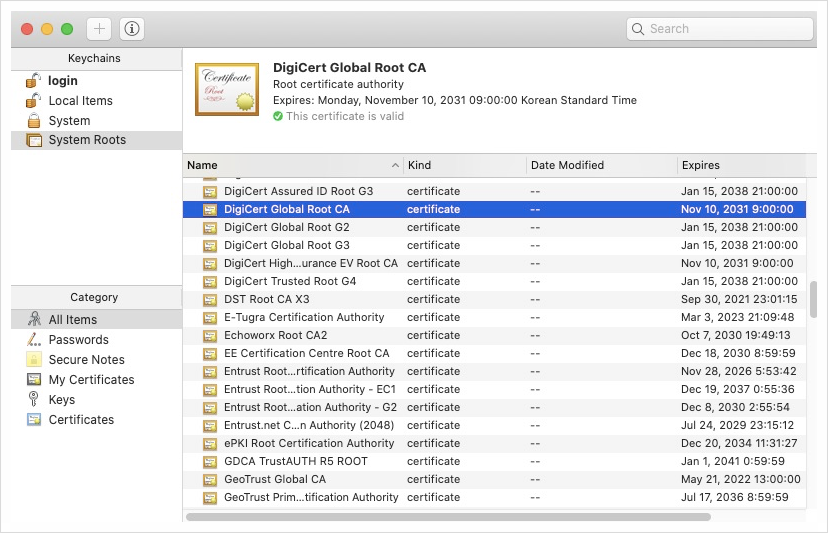Viewport: 828px width, 533px height.
Task: Click expiry date Oct 7, 2030 19:49:13
Action: click(736, 335)
